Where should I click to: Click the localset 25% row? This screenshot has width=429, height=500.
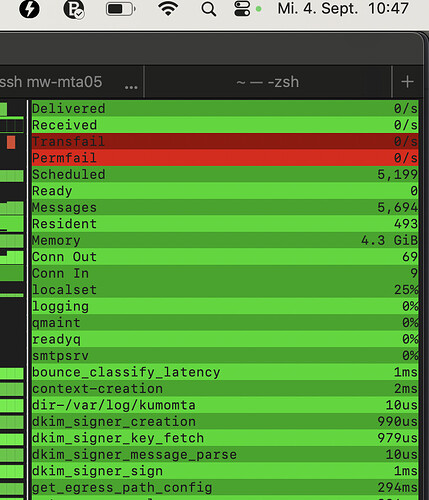pyautogui.click(x=225, y=290)
